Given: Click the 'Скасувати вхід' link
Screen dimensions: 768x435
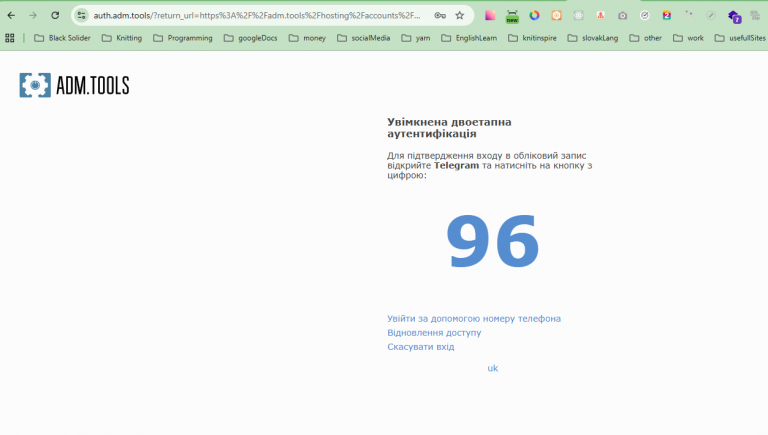Looking at the screenshot, I should pyautogui.click(x=420, y=347).
